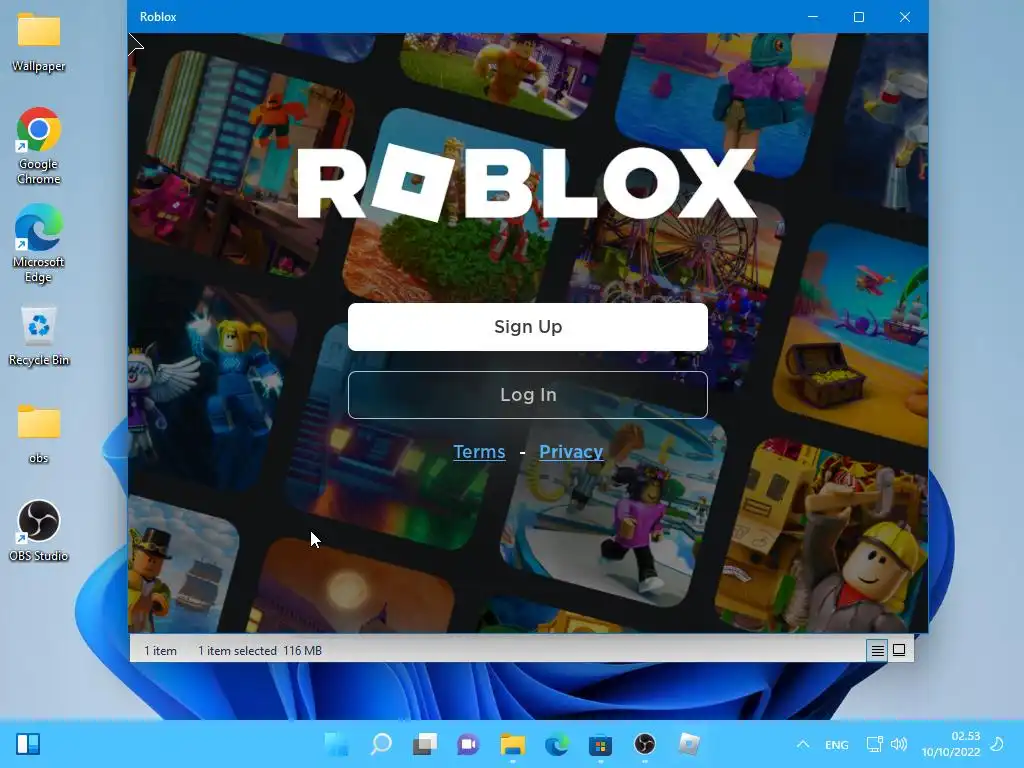This screenshot has height=768, width=1024.
Task: Open network status in system tray
Action: 874,744
